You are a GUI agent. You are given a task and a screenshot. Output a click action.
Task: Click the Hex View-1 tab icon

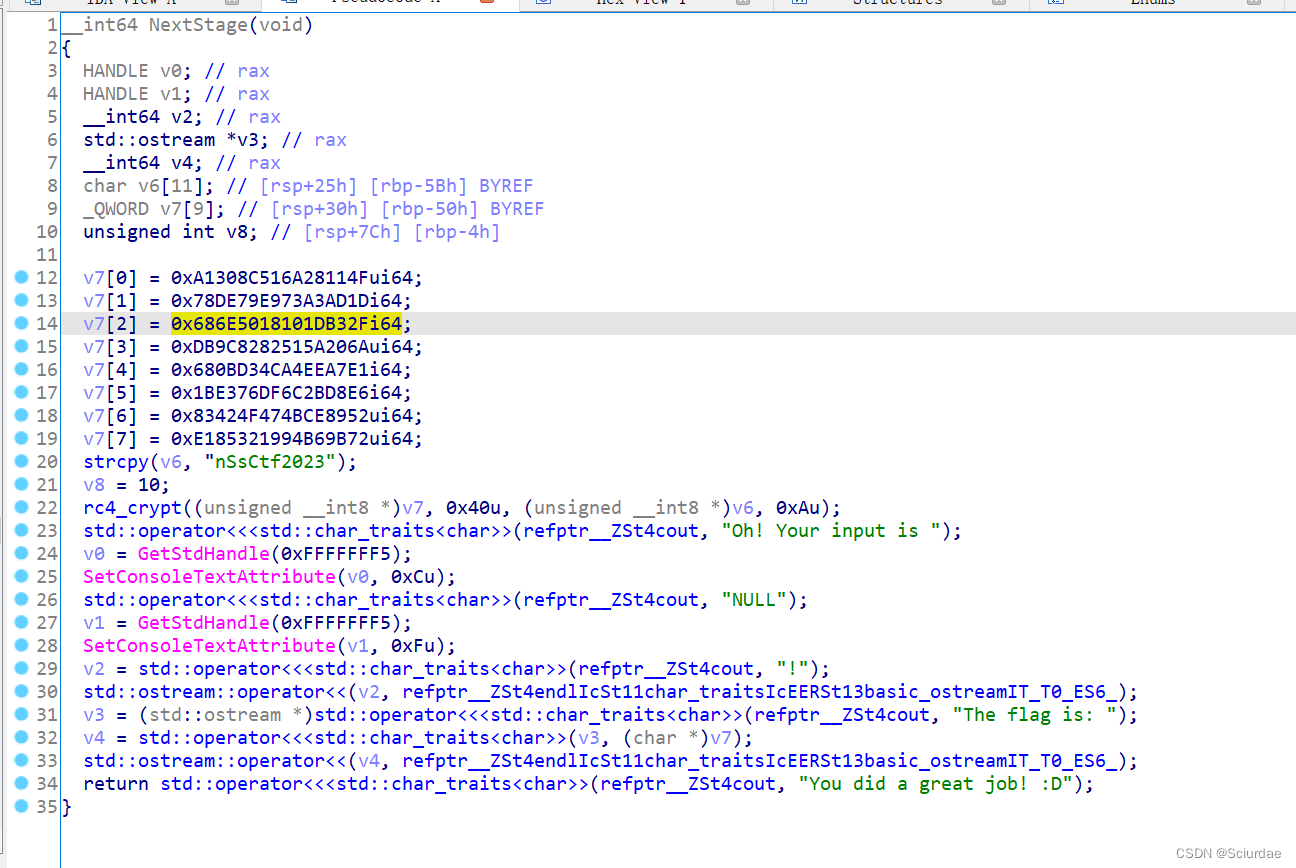click(x=544, y=4)
